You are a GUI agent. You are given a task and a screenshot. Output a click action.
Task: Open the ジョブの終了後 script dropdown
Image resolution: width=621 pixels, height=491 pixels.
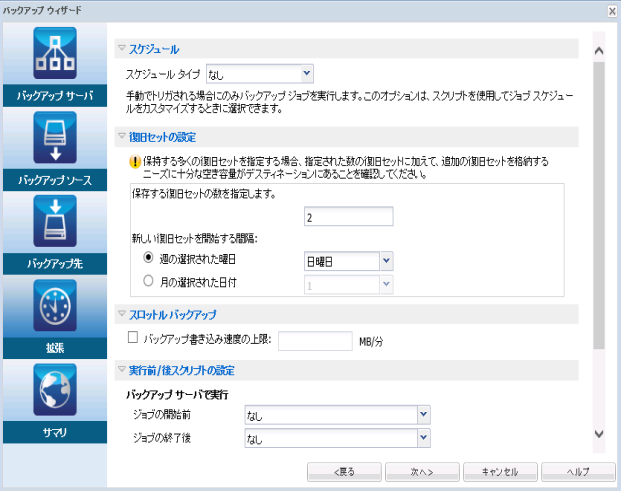pyautogui.click(x=337, y=438)
